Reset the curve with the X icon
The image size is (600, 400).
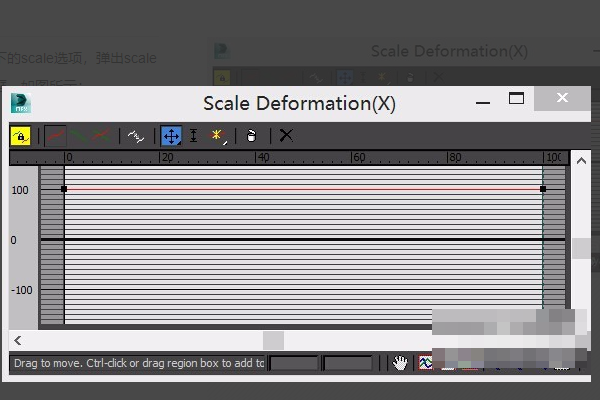286,136
